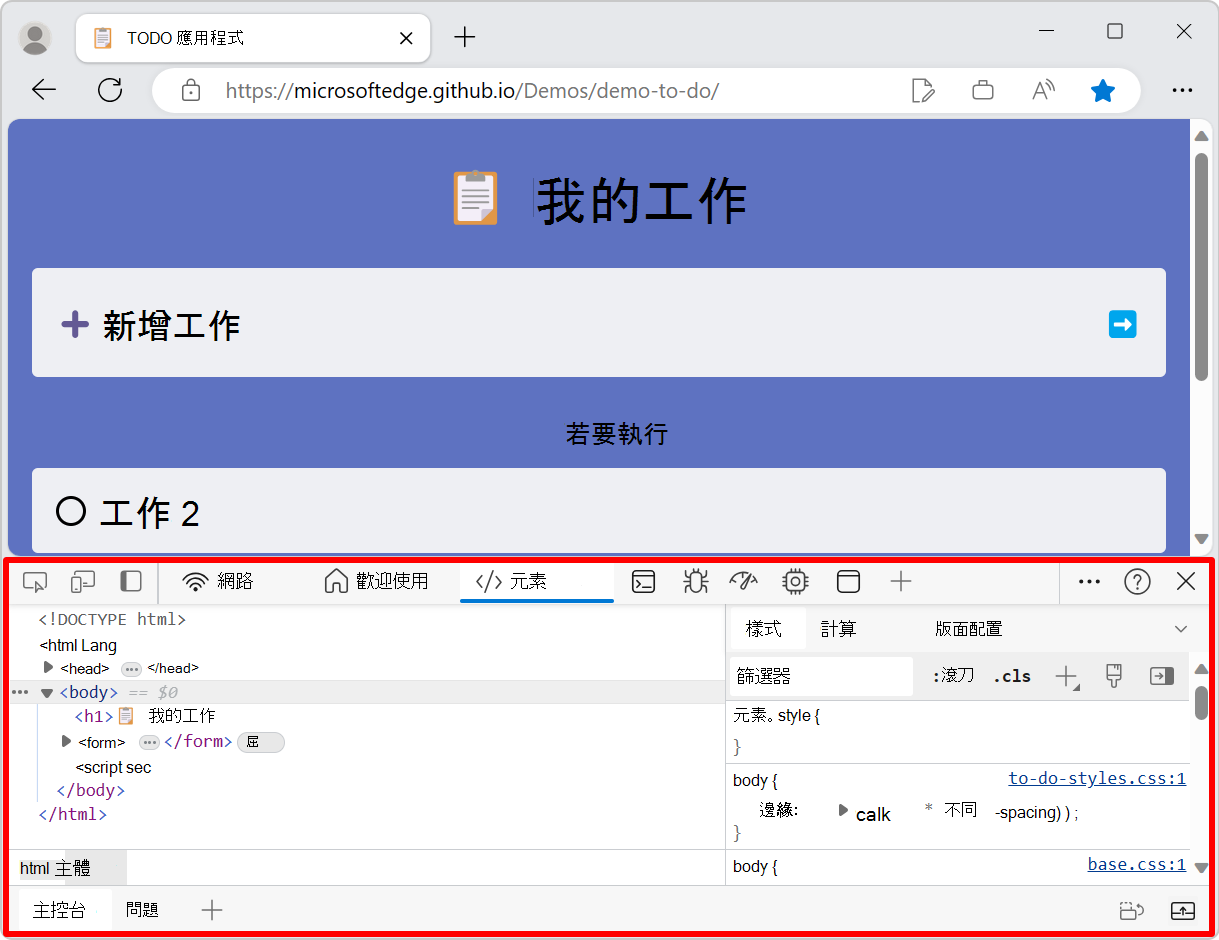The image size is (1219, 940).
Task: Toggle device emulation mode
Action: (83, 581)
